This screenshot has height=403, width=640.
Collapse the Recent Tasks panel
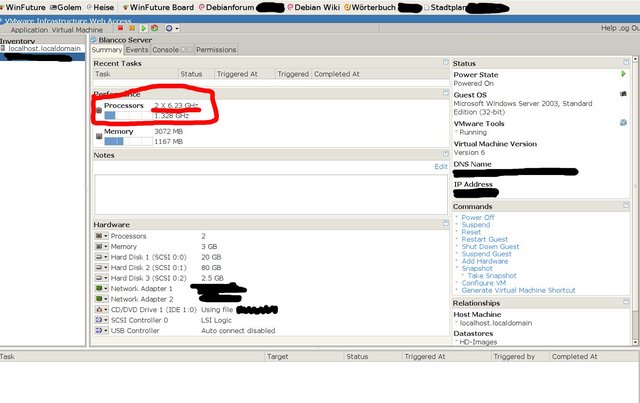coord(446,62)
